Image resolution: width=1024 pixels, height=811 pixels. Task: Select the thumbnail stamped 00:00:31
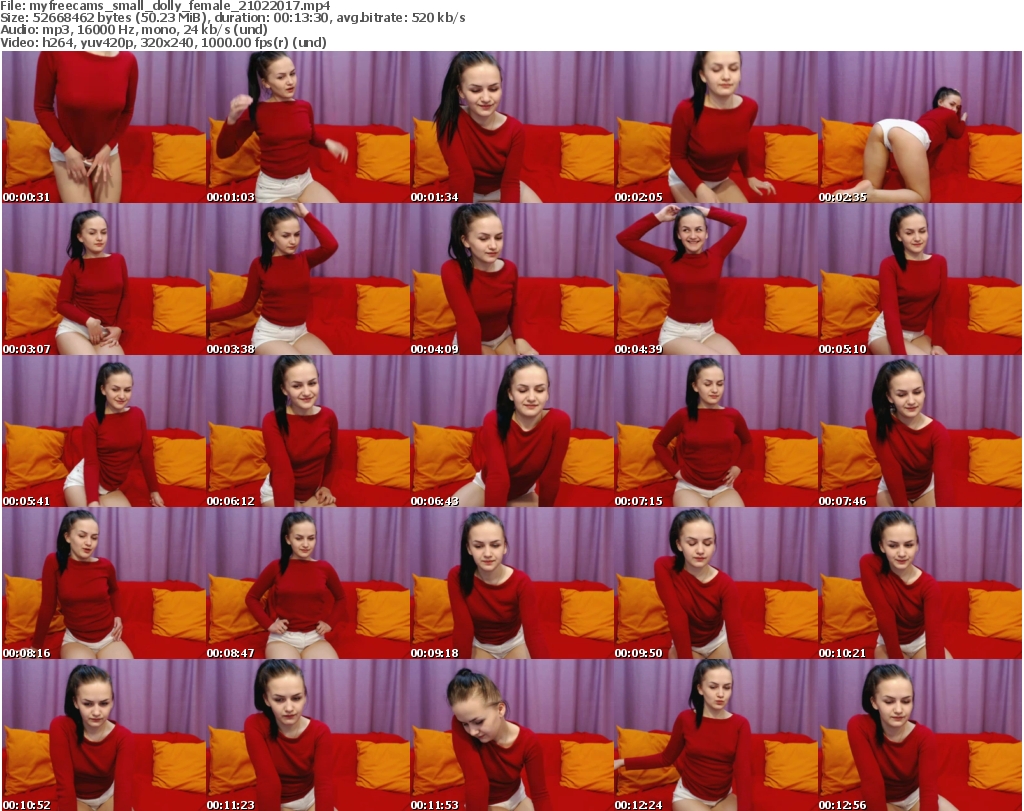click(104, 127)
